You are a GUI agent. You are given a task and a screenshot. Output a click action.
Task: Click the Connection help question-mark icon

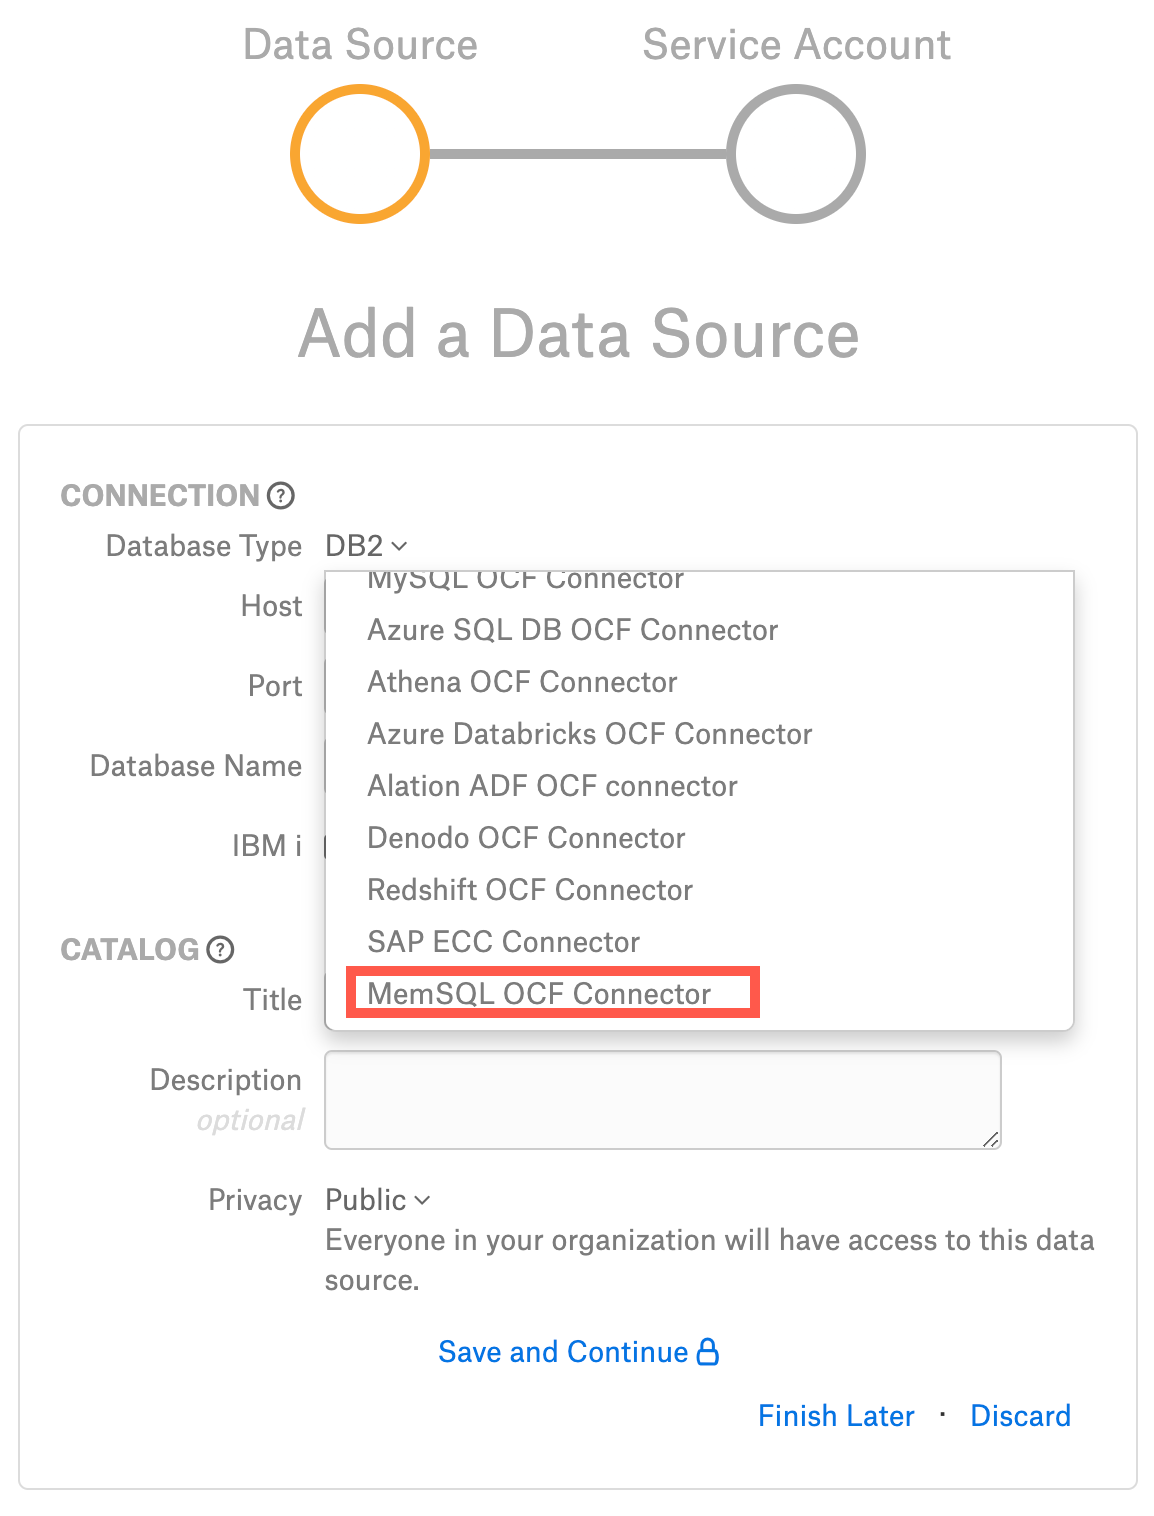(x=281, y=495)
